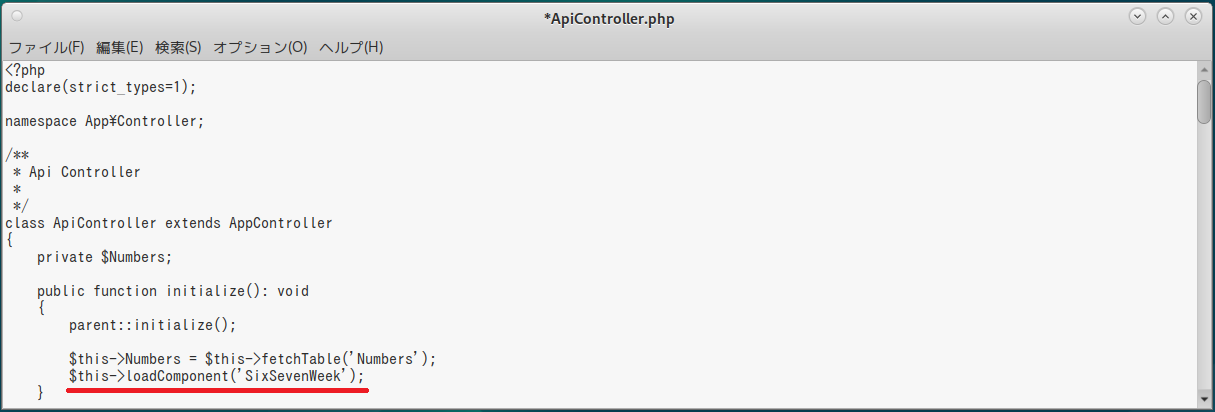The width and height of the screenshot is (1215, 412).
Task: Place cursor on parent::initialize() line
Action: pos(152,325)
